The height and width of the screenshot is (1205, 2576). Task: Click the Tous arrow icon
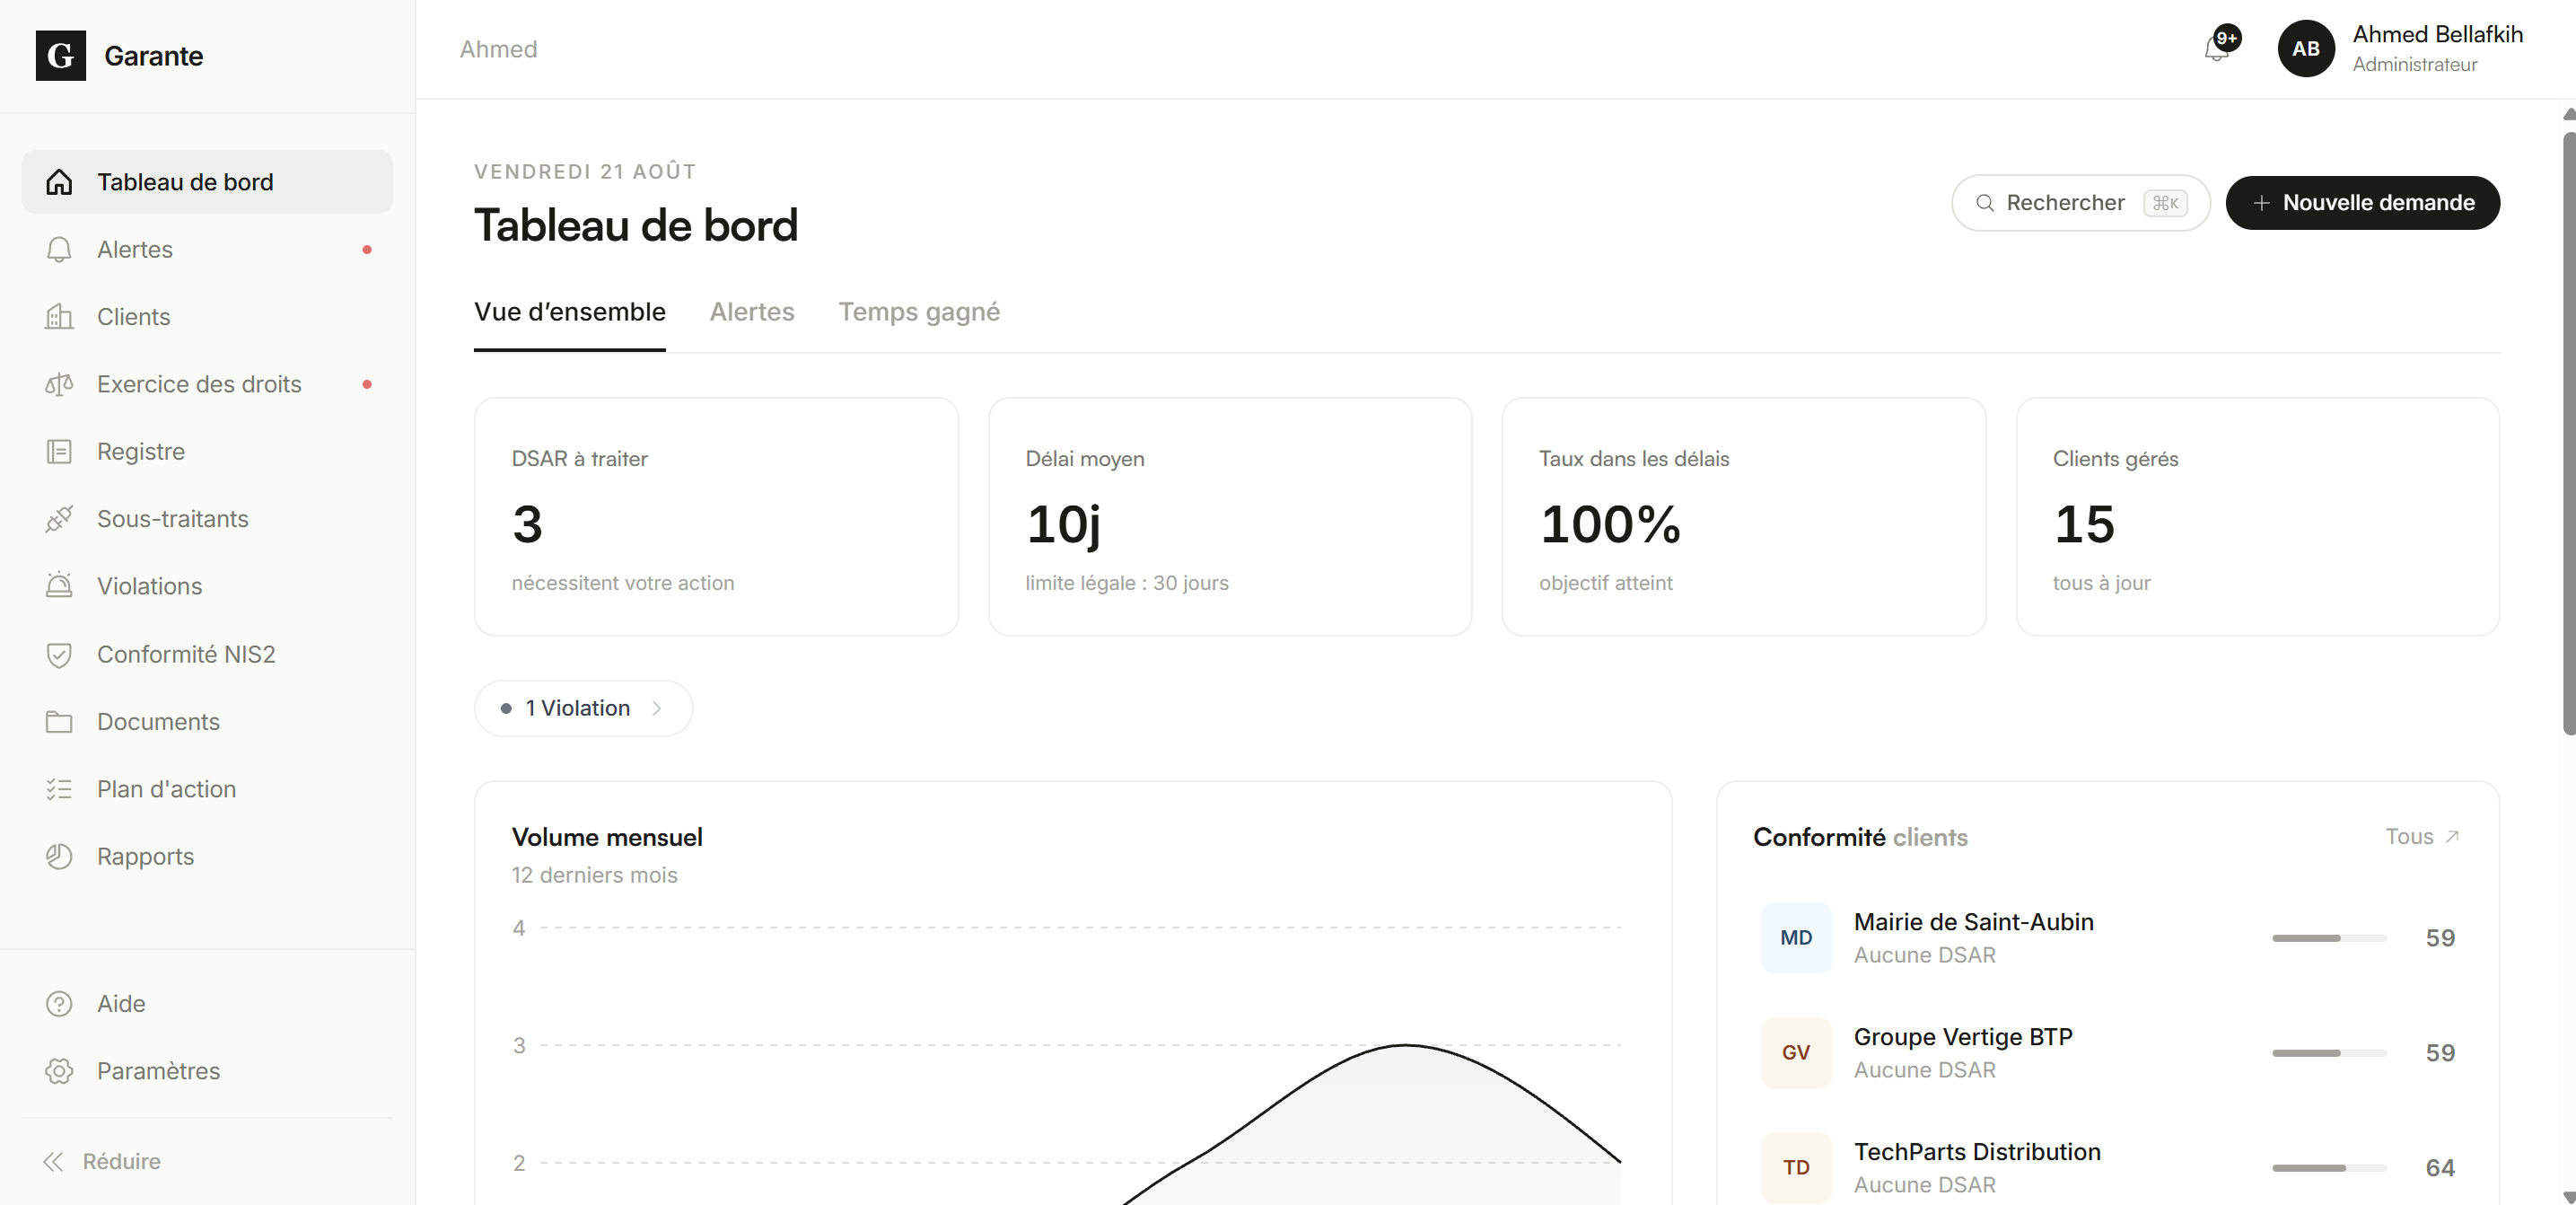click(2451, 837)
